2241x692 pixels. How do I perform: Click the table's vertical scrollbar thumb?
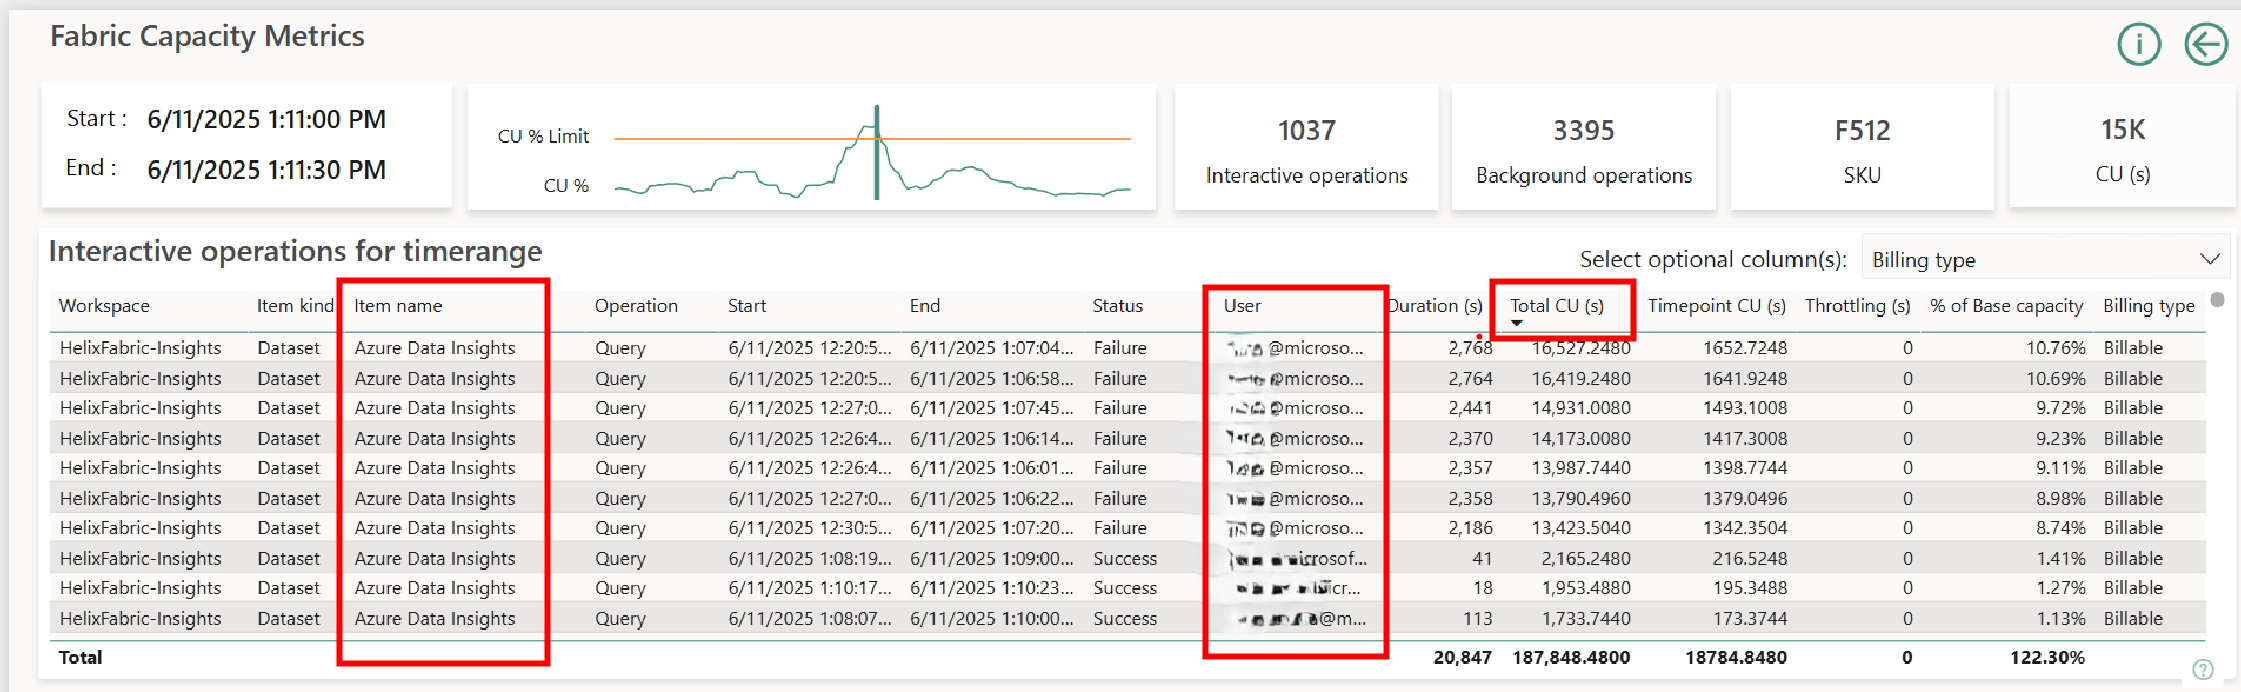click(x=2217, y=300)
